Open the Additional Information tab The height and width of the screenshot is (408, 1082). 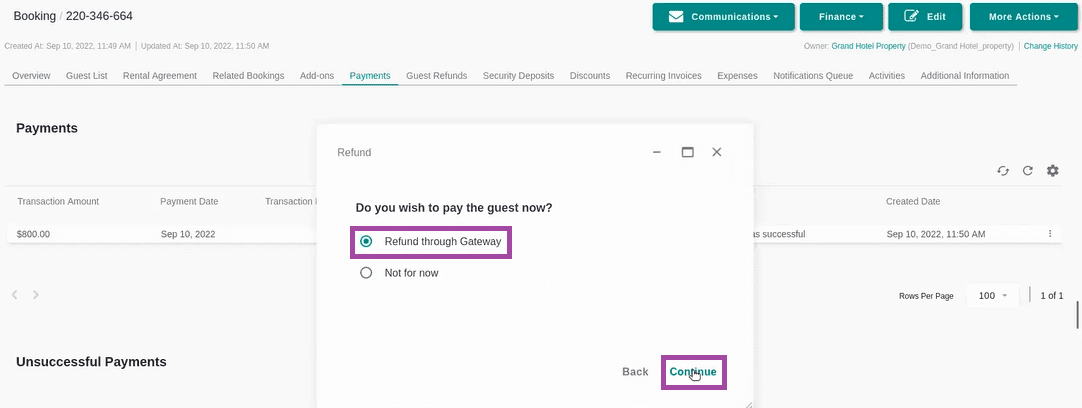point(965,76)
